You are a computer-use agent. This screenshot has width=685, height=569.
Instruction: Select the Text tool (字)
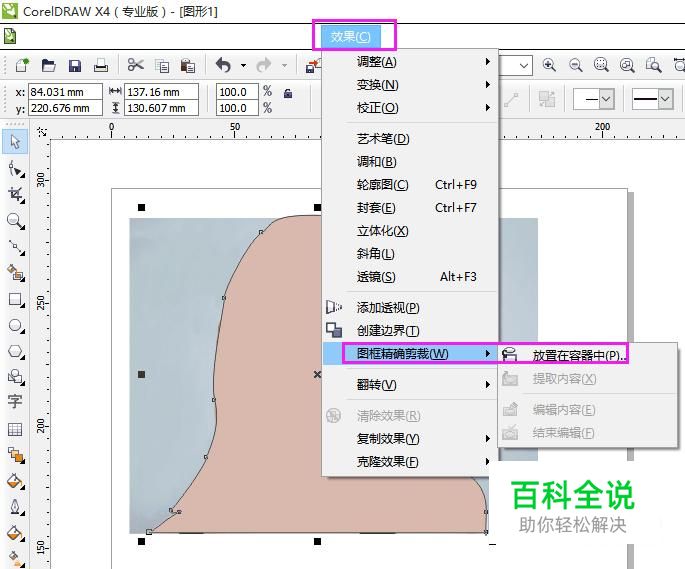pos(15,401)
